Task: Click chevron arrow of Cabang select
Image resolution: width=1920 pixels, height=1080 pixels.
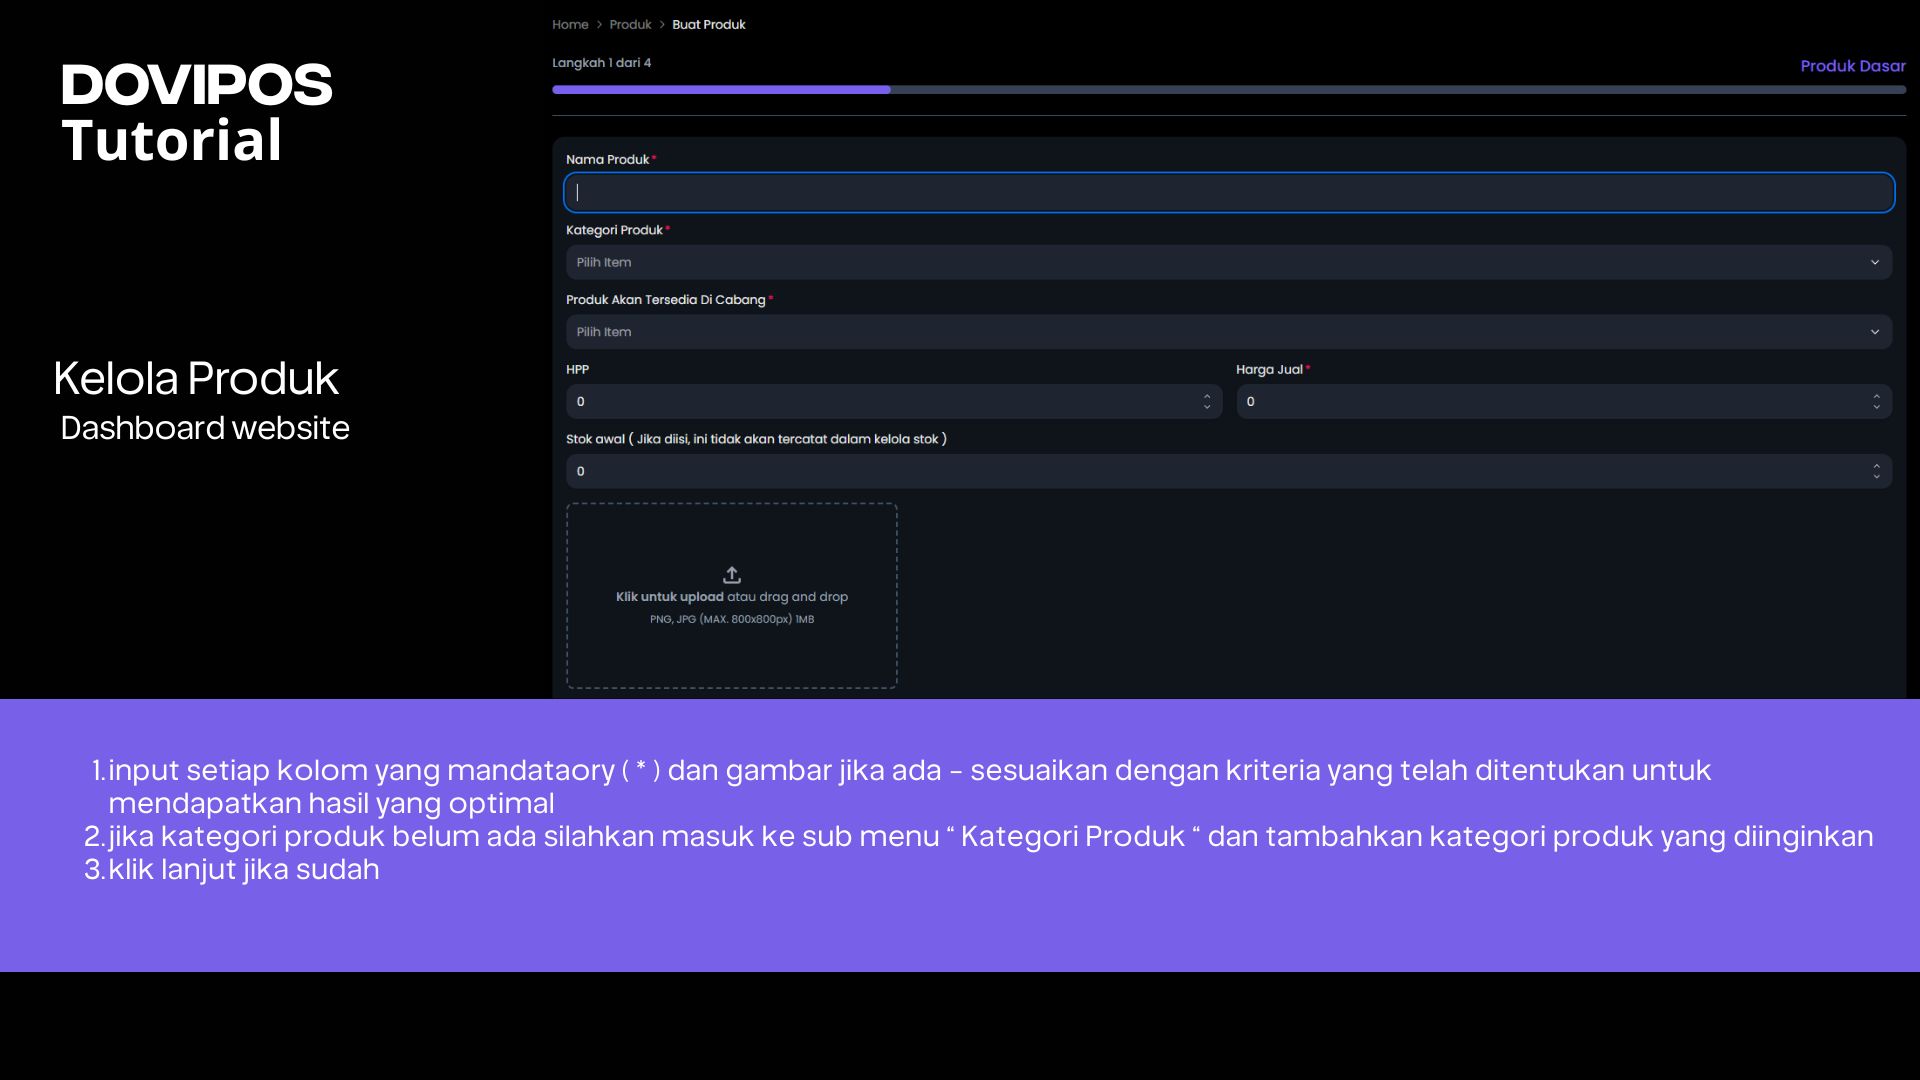Action: coord(1875,332)
